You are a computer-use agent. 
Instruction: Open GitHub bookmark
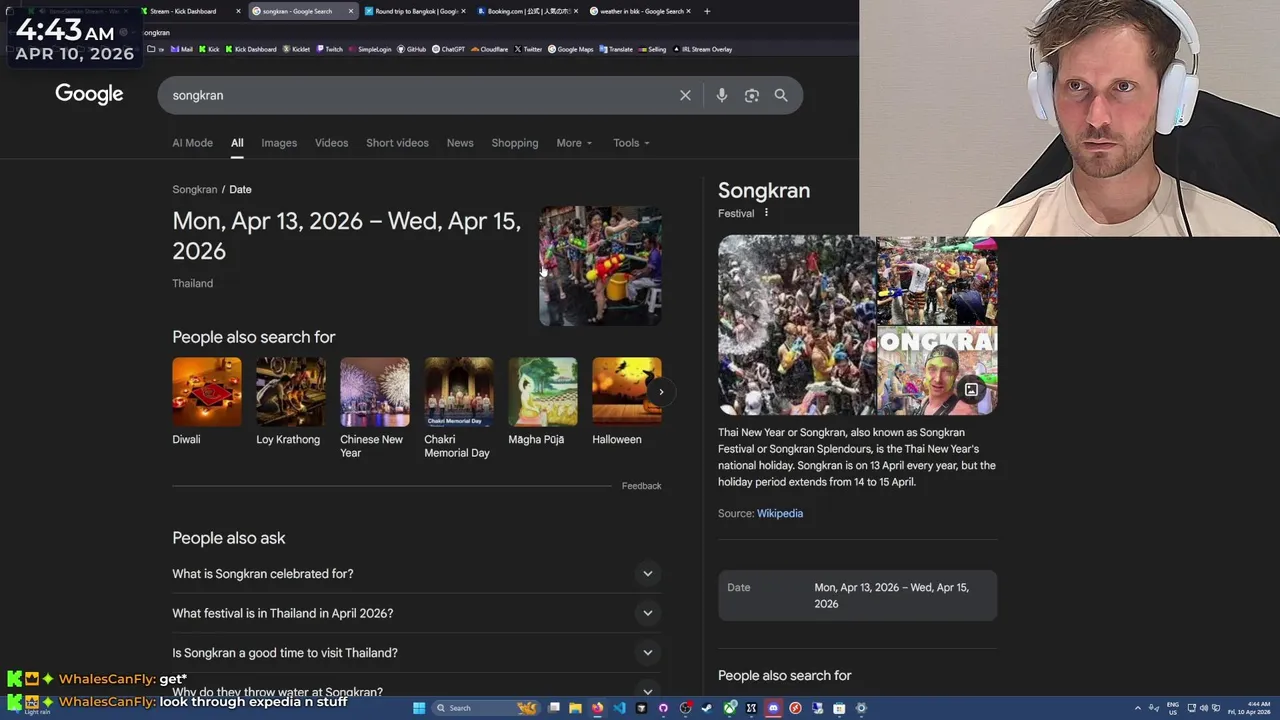pyautogui.click(x=412, y=49)
